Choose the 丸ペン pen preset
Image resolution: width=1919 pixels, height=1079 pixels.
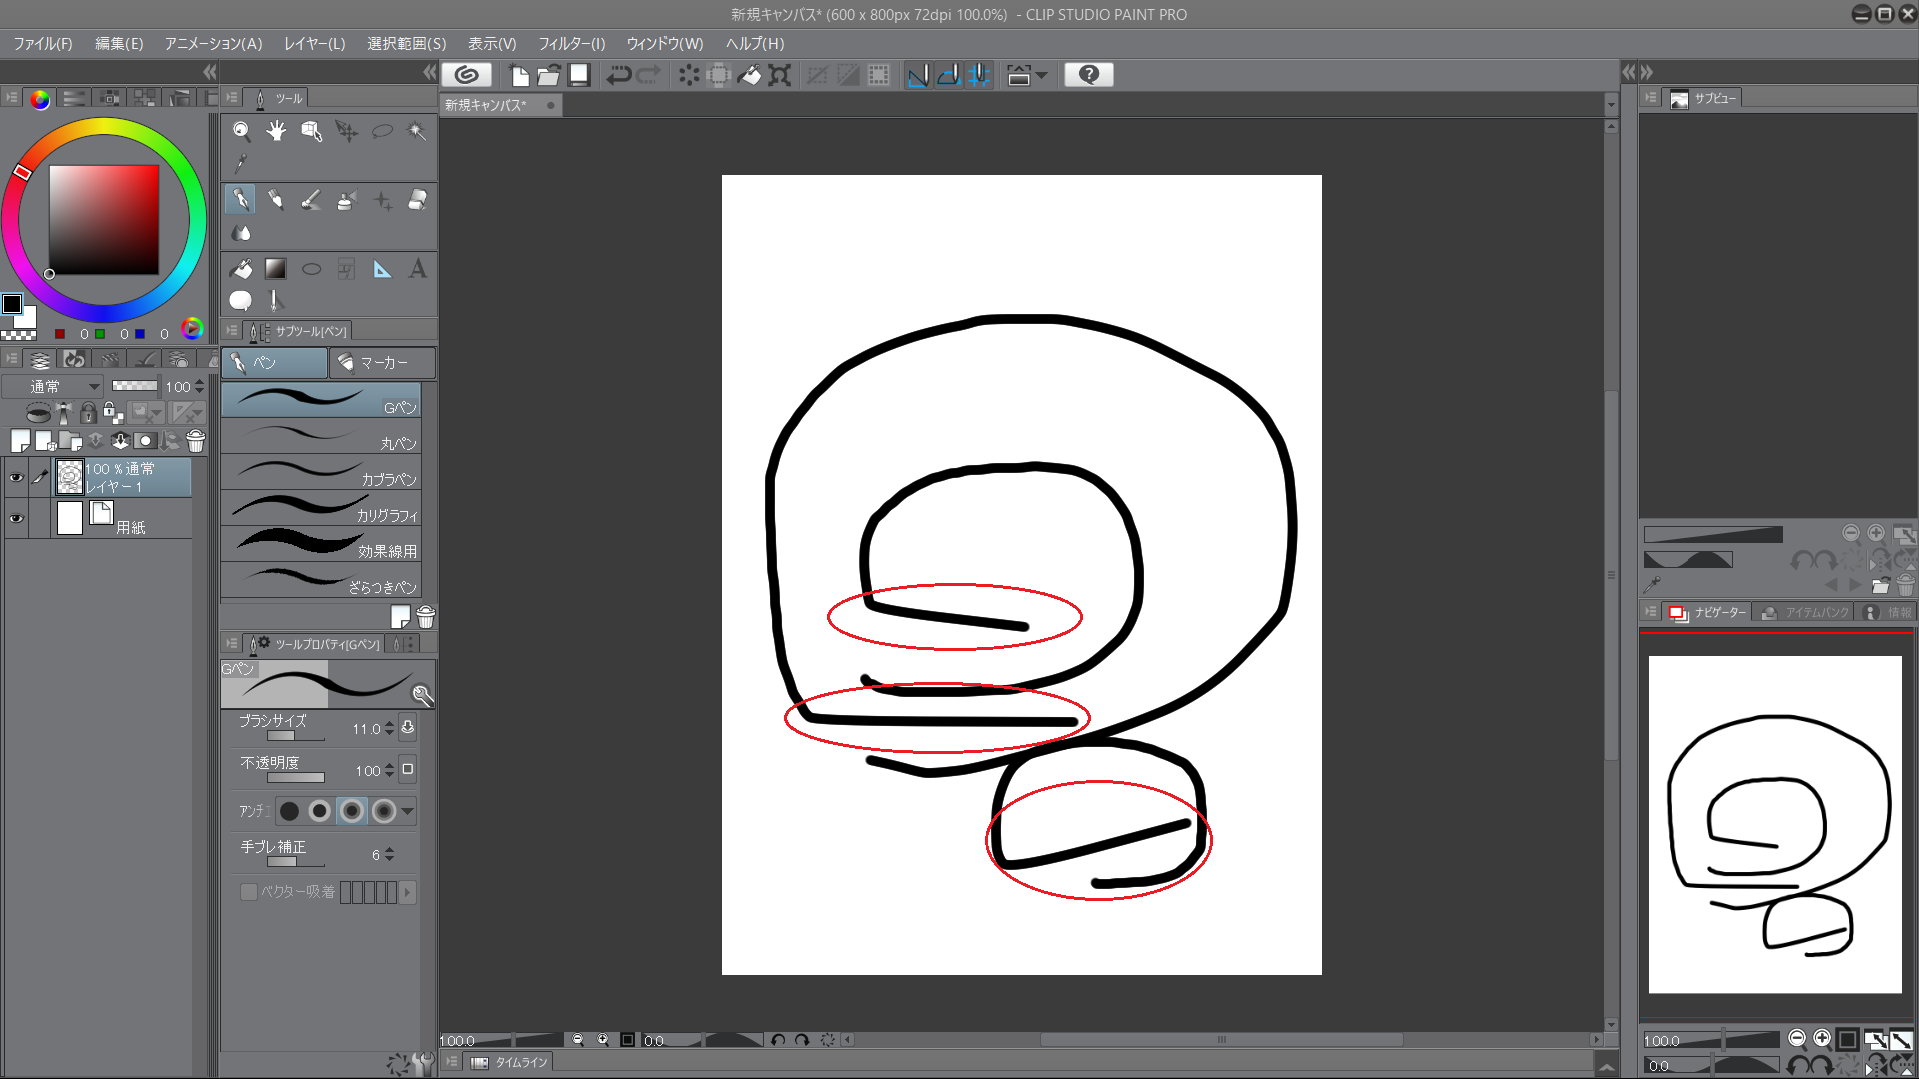[321, 436]
